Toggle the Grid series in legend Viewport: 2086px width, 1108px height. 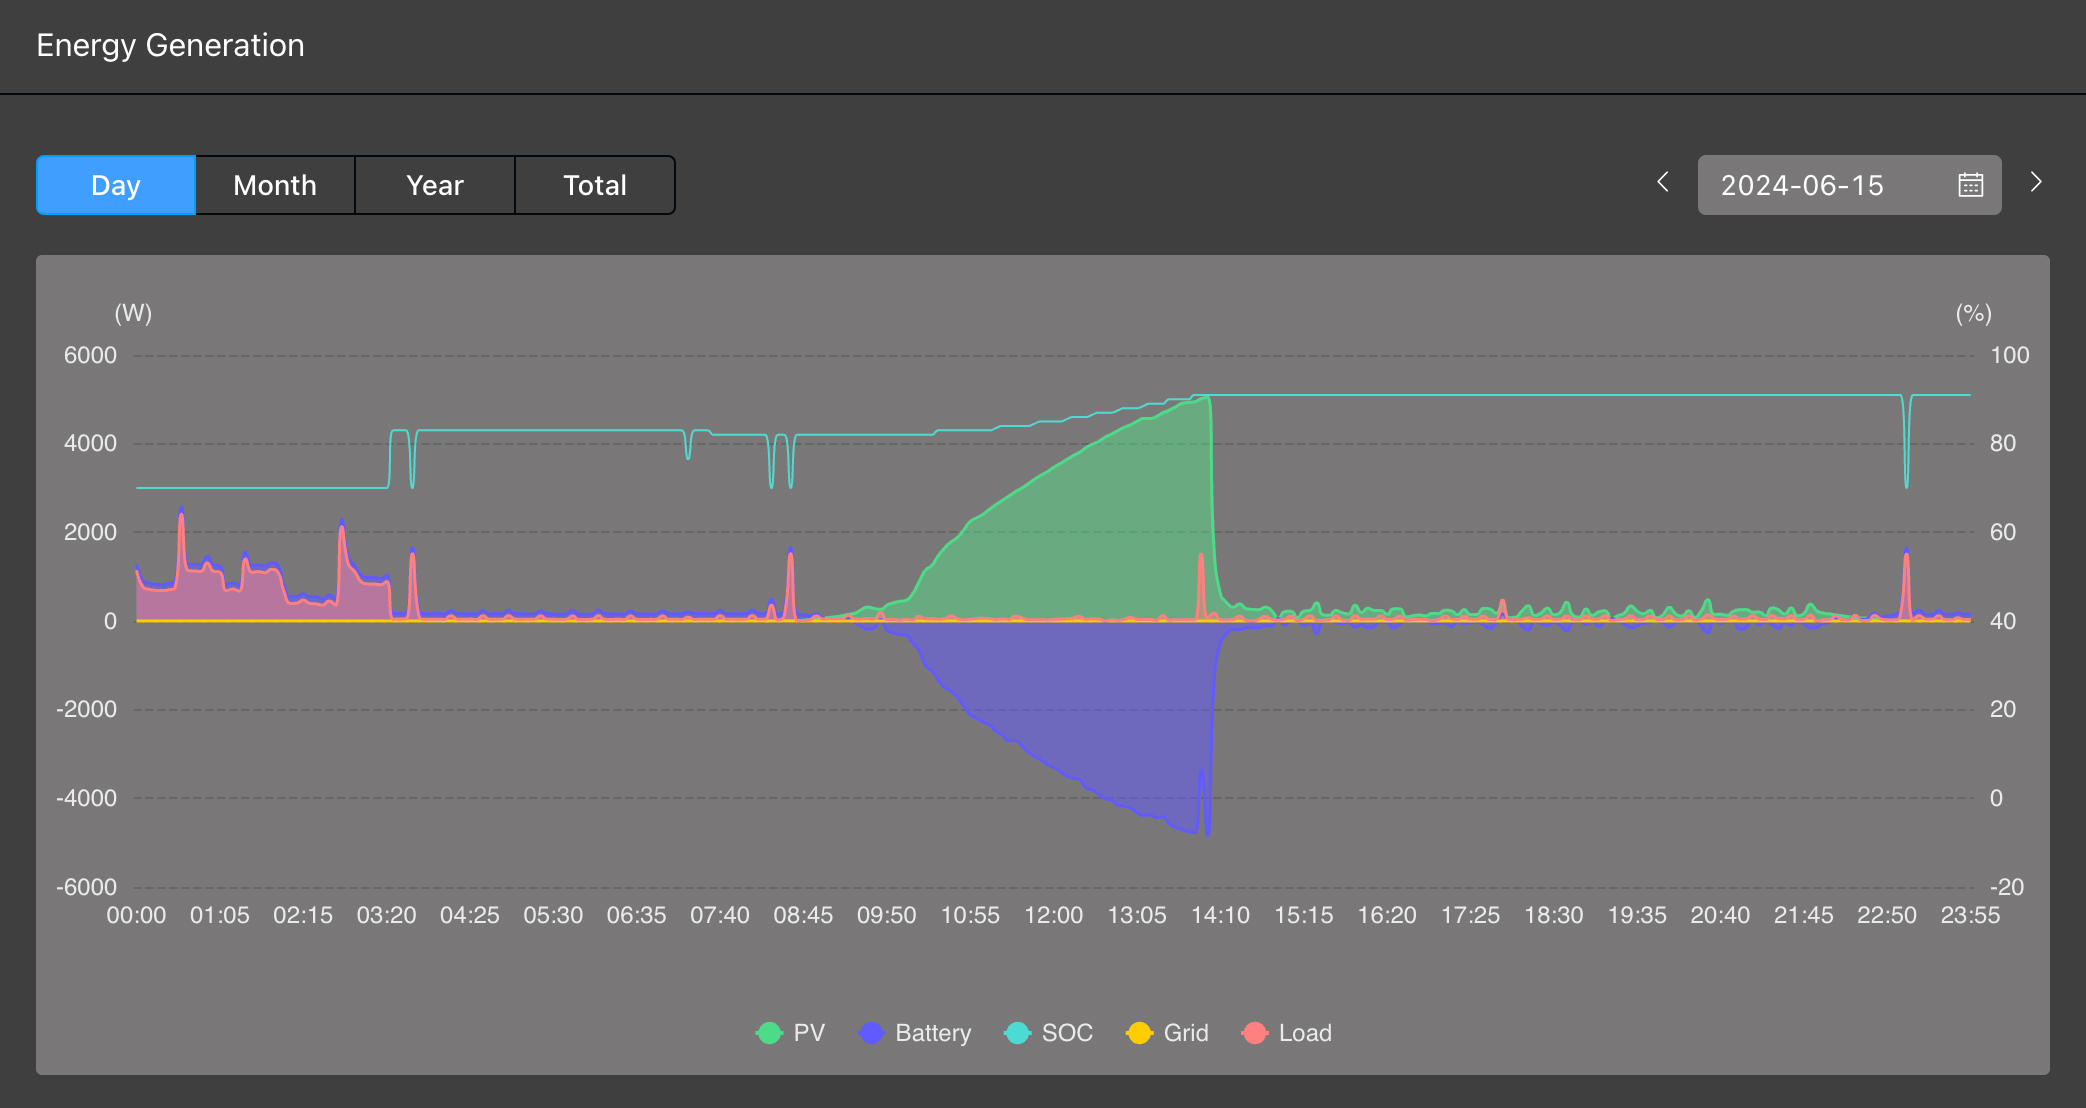click(x=1167, y=1033)
